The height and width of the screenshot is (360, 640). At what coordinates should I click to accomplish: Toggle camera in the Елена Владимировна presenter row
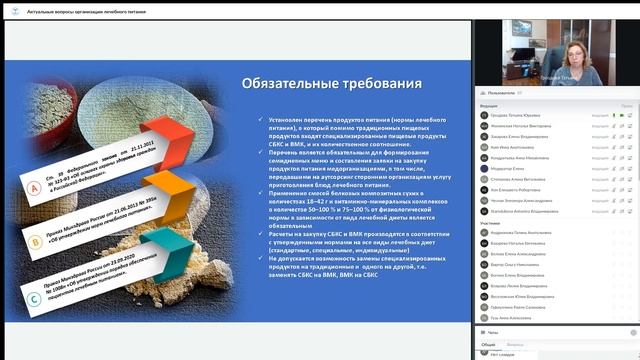[x=622, y=137]
